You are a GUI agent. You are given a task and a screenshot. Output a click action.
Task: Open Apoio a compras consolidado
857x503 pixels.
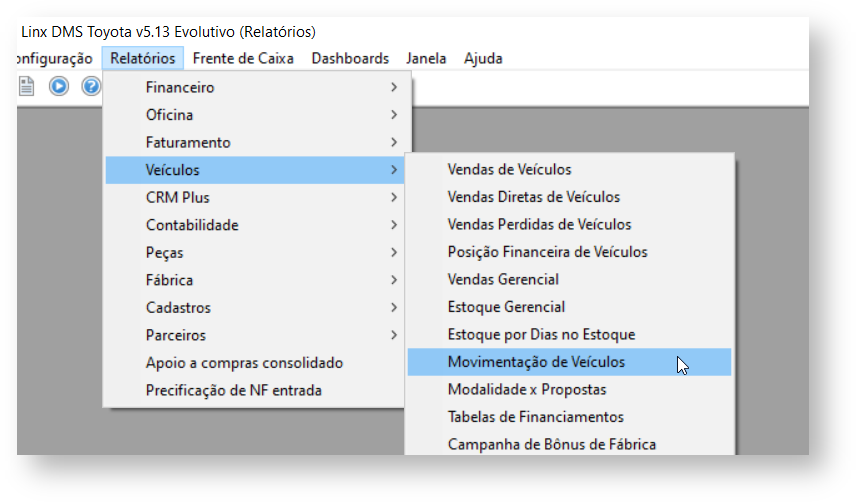pos(244,362)
